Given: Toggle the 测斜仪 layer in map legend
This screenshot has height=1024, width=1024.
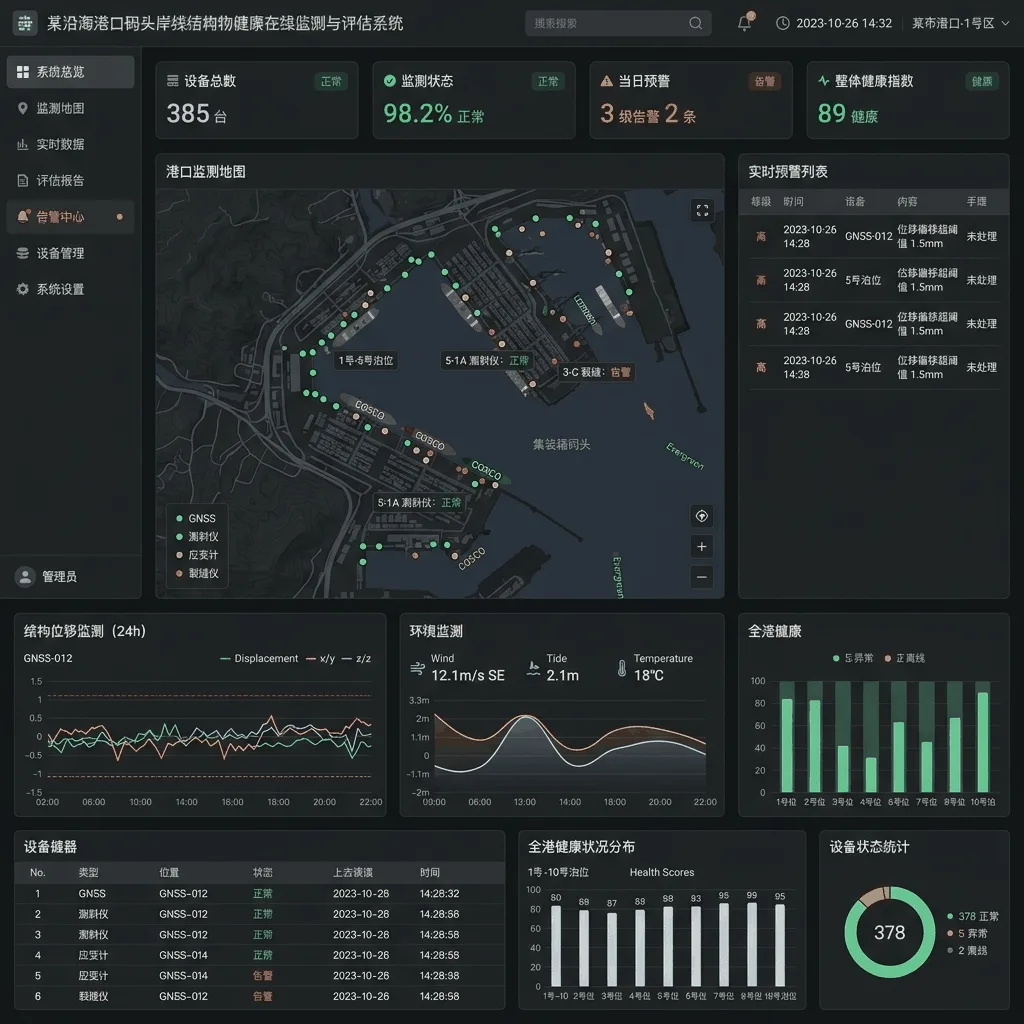Looking at the screenshot, I should click(x=197, y=537).
